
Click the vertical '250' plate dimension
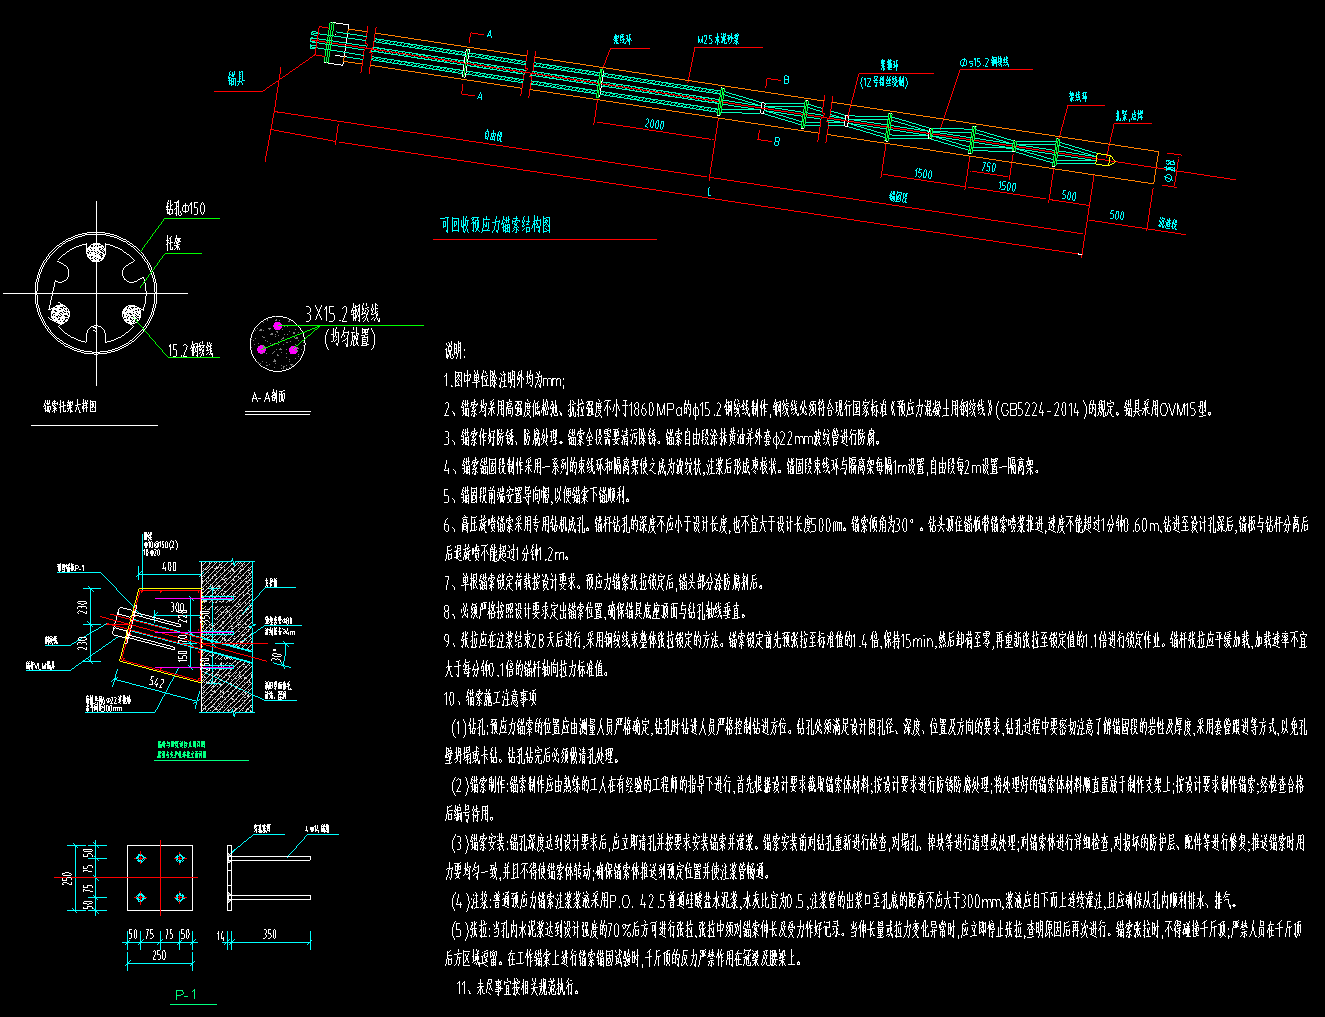pos(69,878)
